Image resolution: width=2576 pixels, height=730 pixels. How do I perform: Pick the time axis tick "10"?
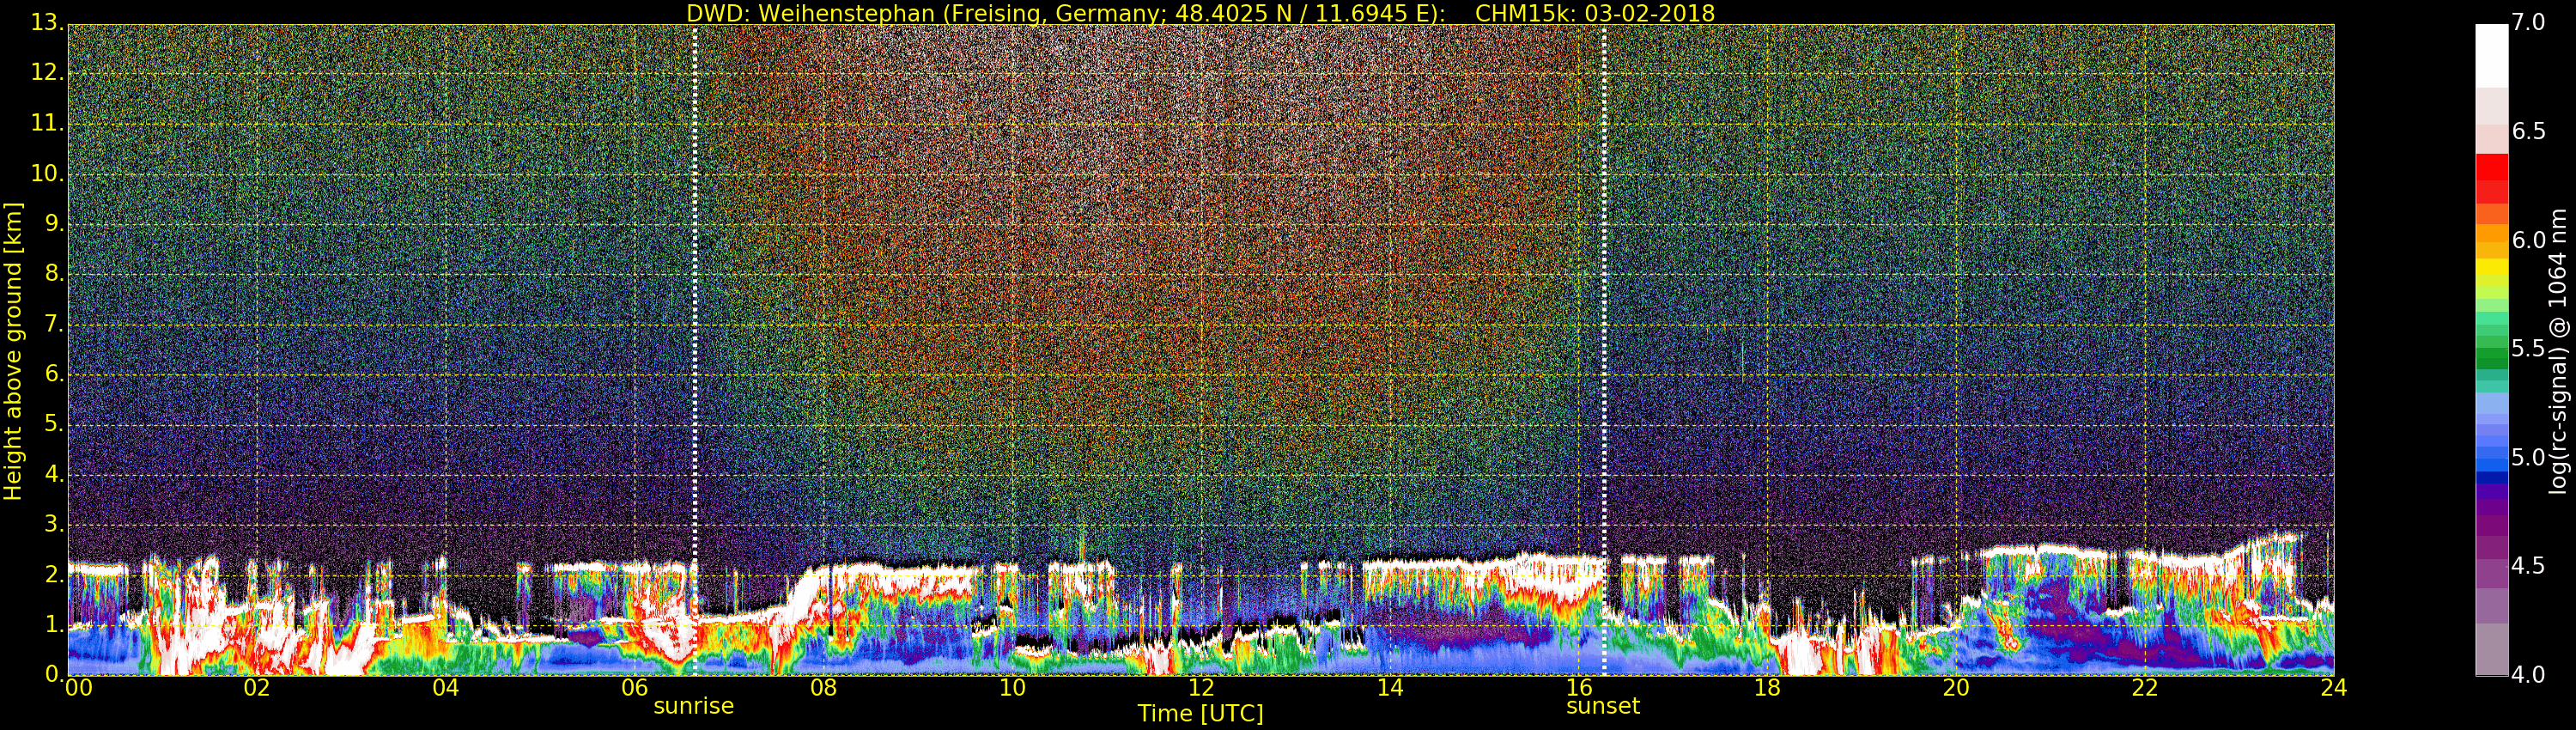pos(1012,688)
